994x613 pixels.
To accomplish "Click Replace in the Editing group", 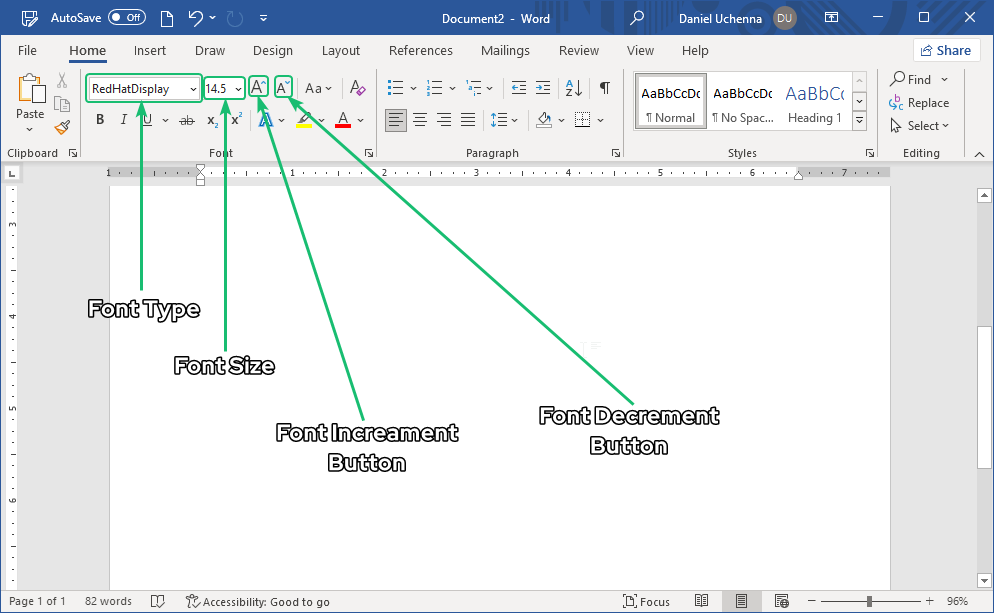I will (x=920, y=103).
